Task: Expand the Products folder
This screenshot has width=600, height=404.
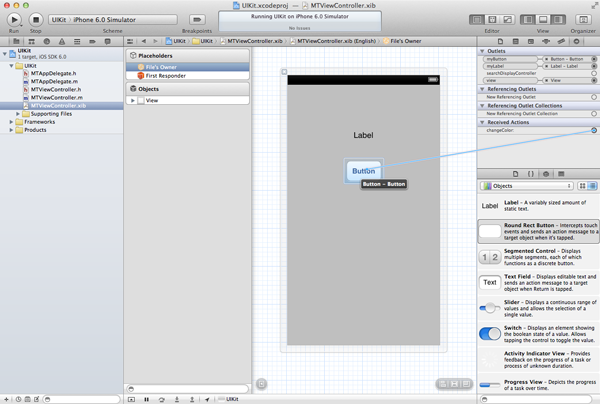Action: click(11, 130)
